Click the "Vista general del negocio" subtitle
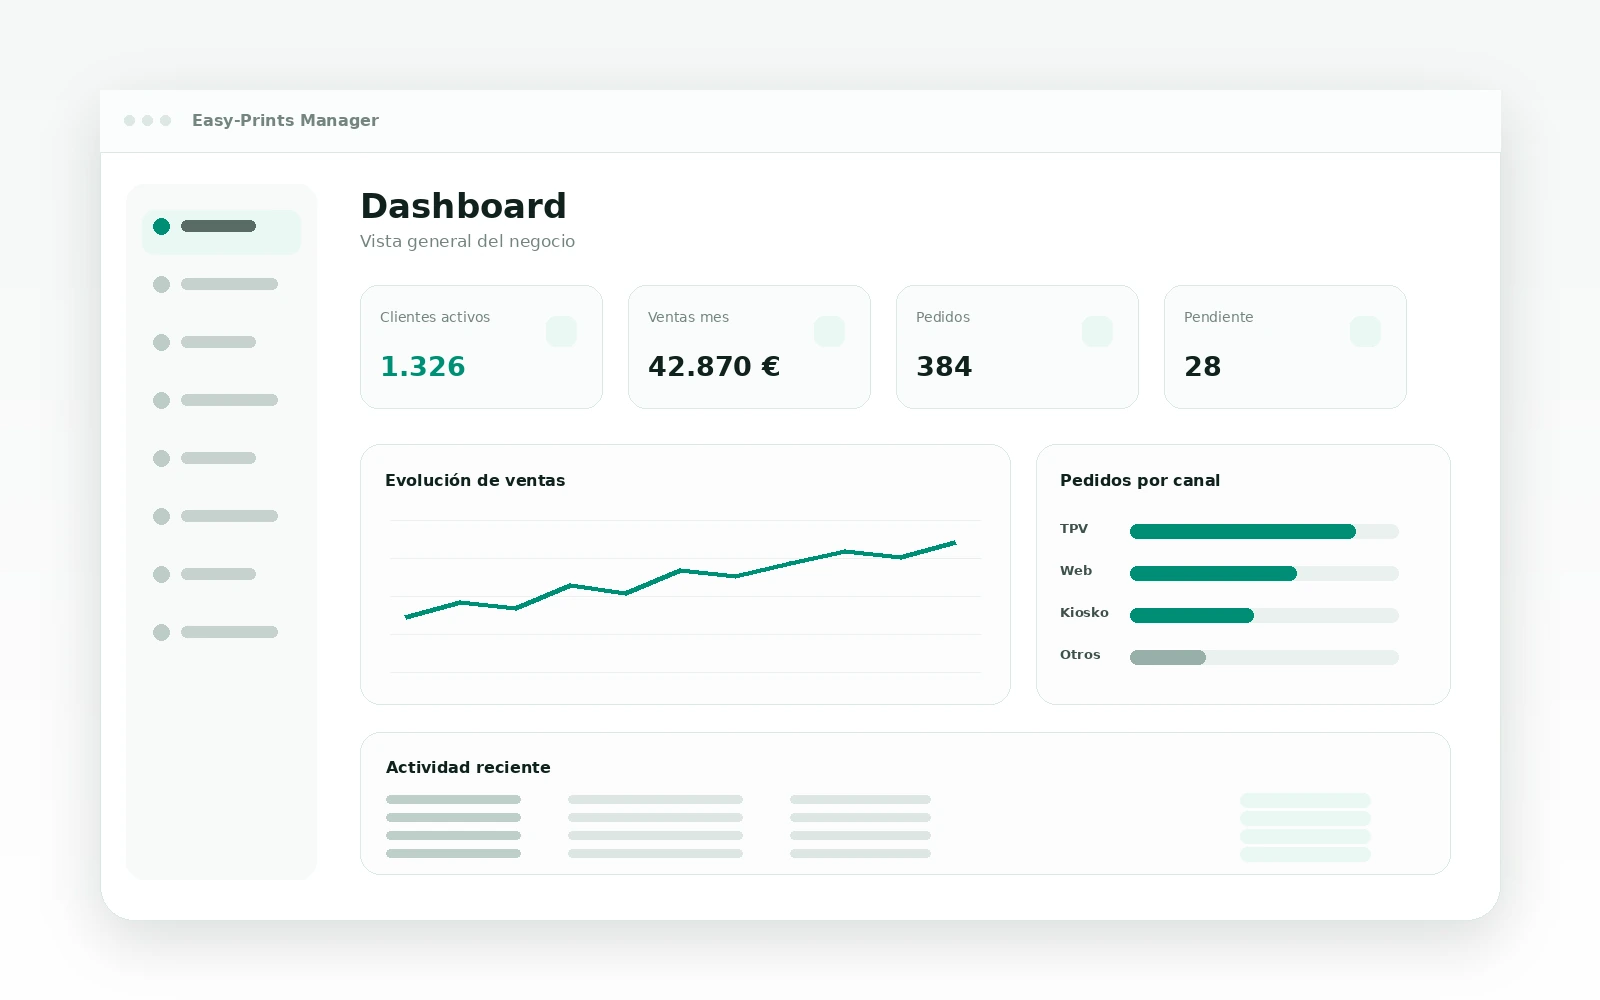The width and height of the screenshot is (1600, 1000). [x=467, y=241]
